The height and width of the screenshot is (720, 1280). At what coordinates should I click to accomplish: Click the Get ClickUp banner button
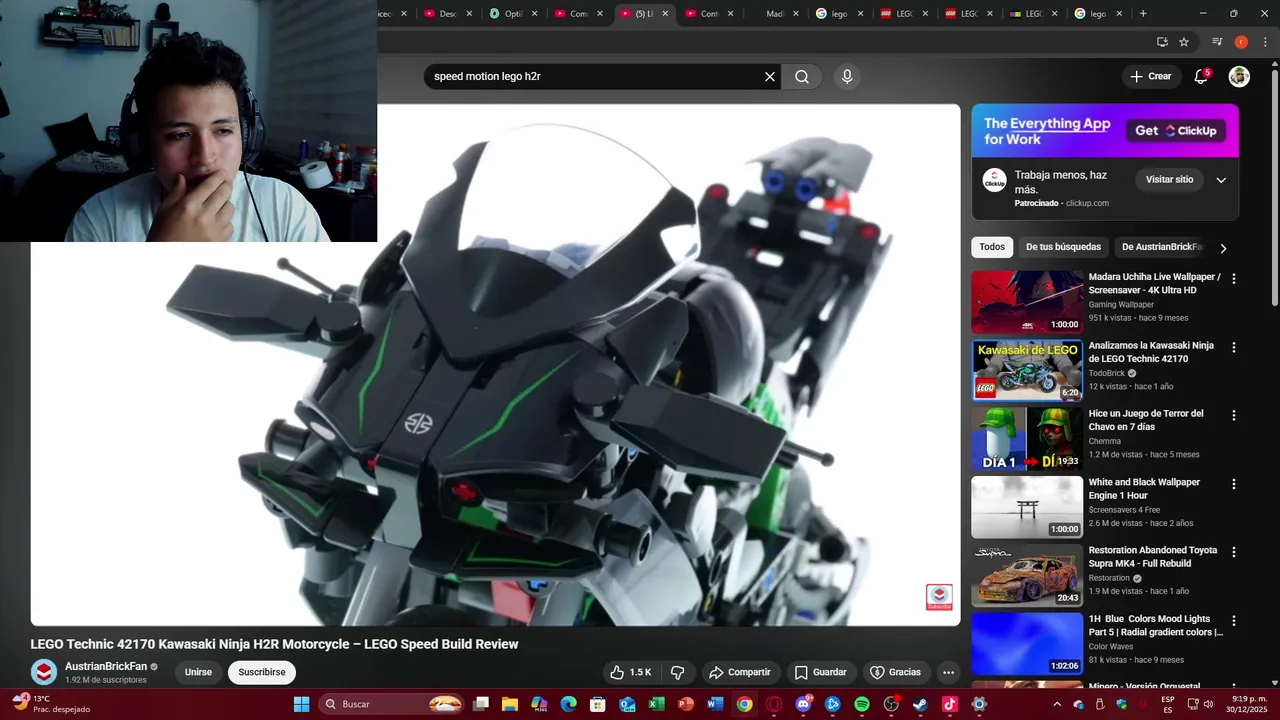[1176, 131]
